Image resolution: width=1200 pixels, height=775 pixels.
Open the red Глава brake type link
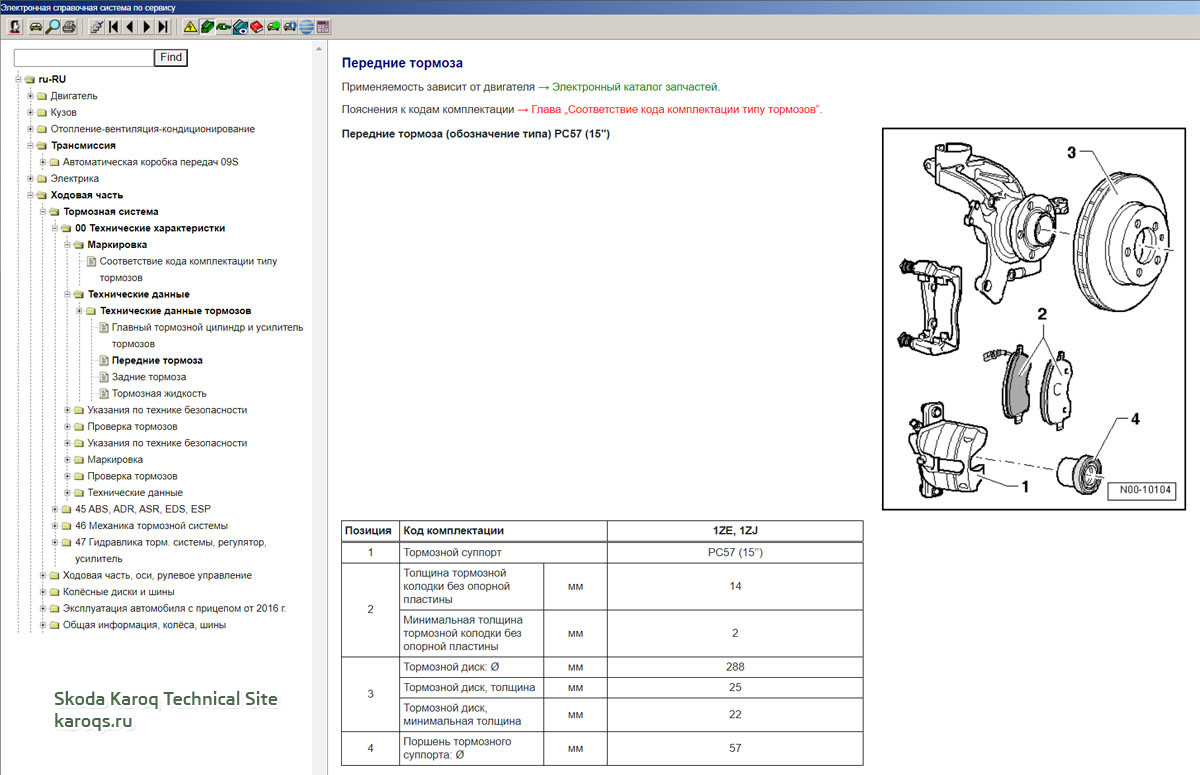[676, 109]
